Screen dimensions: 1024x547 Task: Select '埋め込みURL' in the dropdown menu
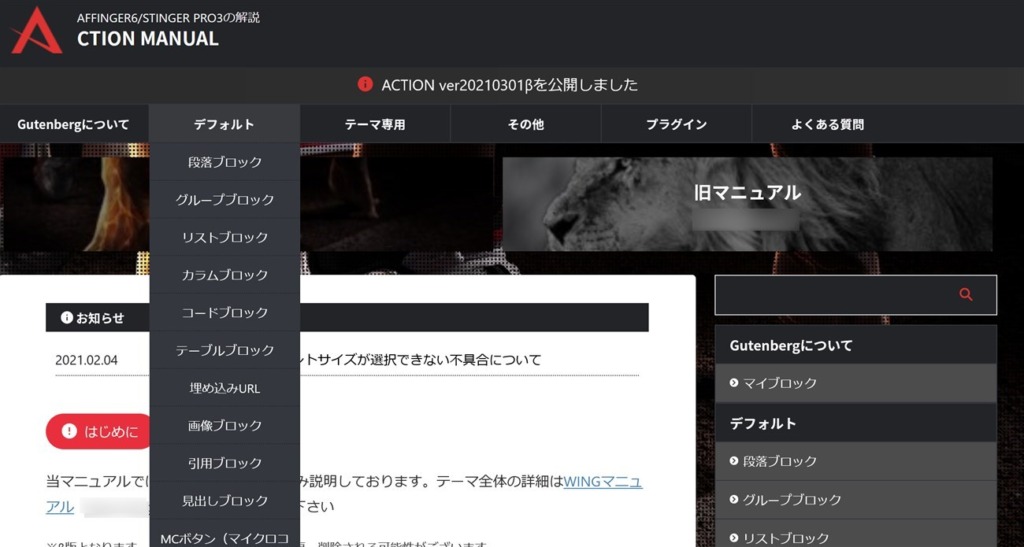225,388
